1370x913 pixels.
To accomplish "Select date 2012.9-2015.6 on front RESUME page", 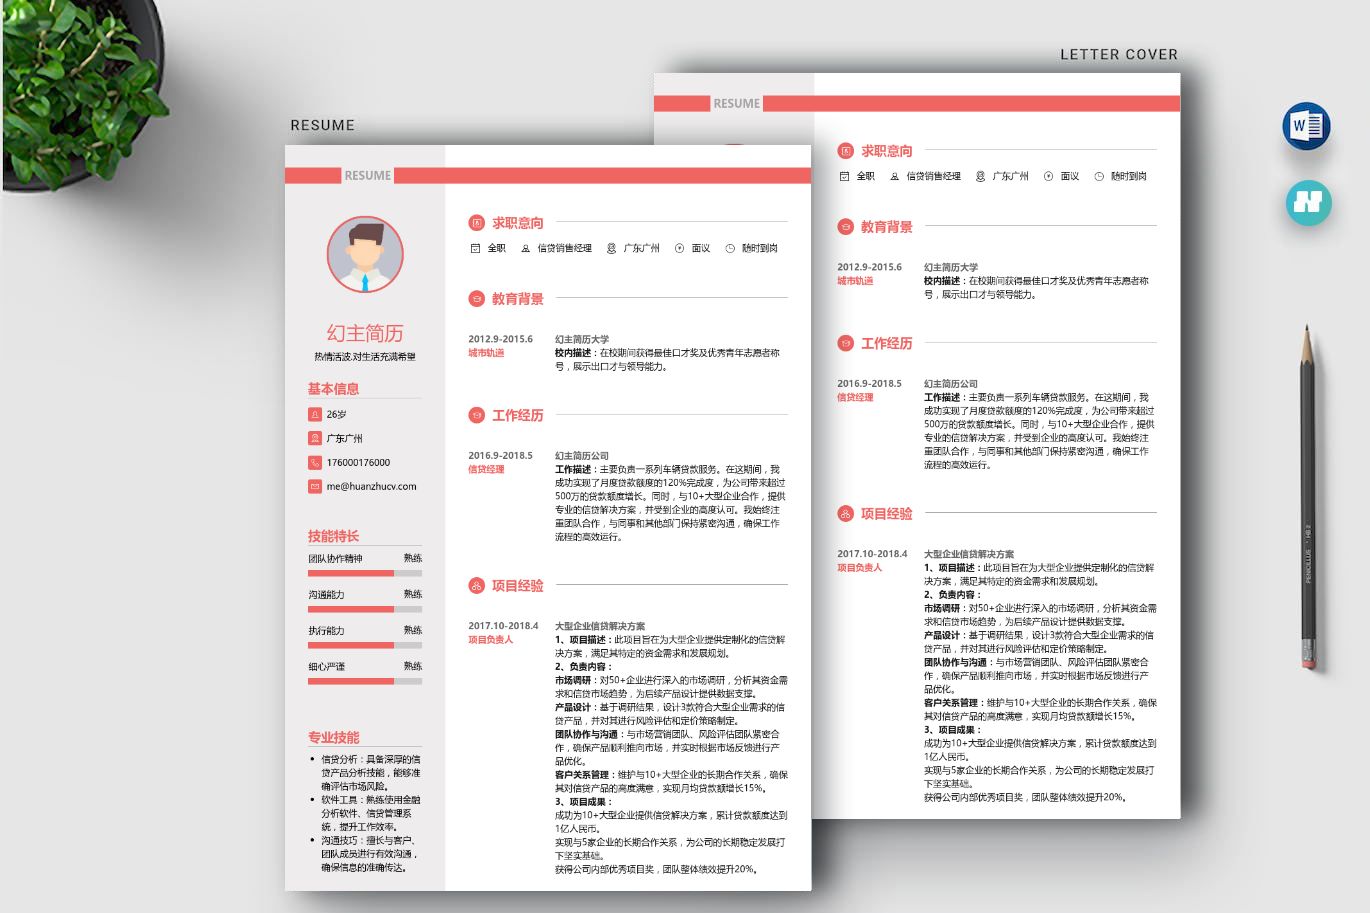I will coord(500,339).
